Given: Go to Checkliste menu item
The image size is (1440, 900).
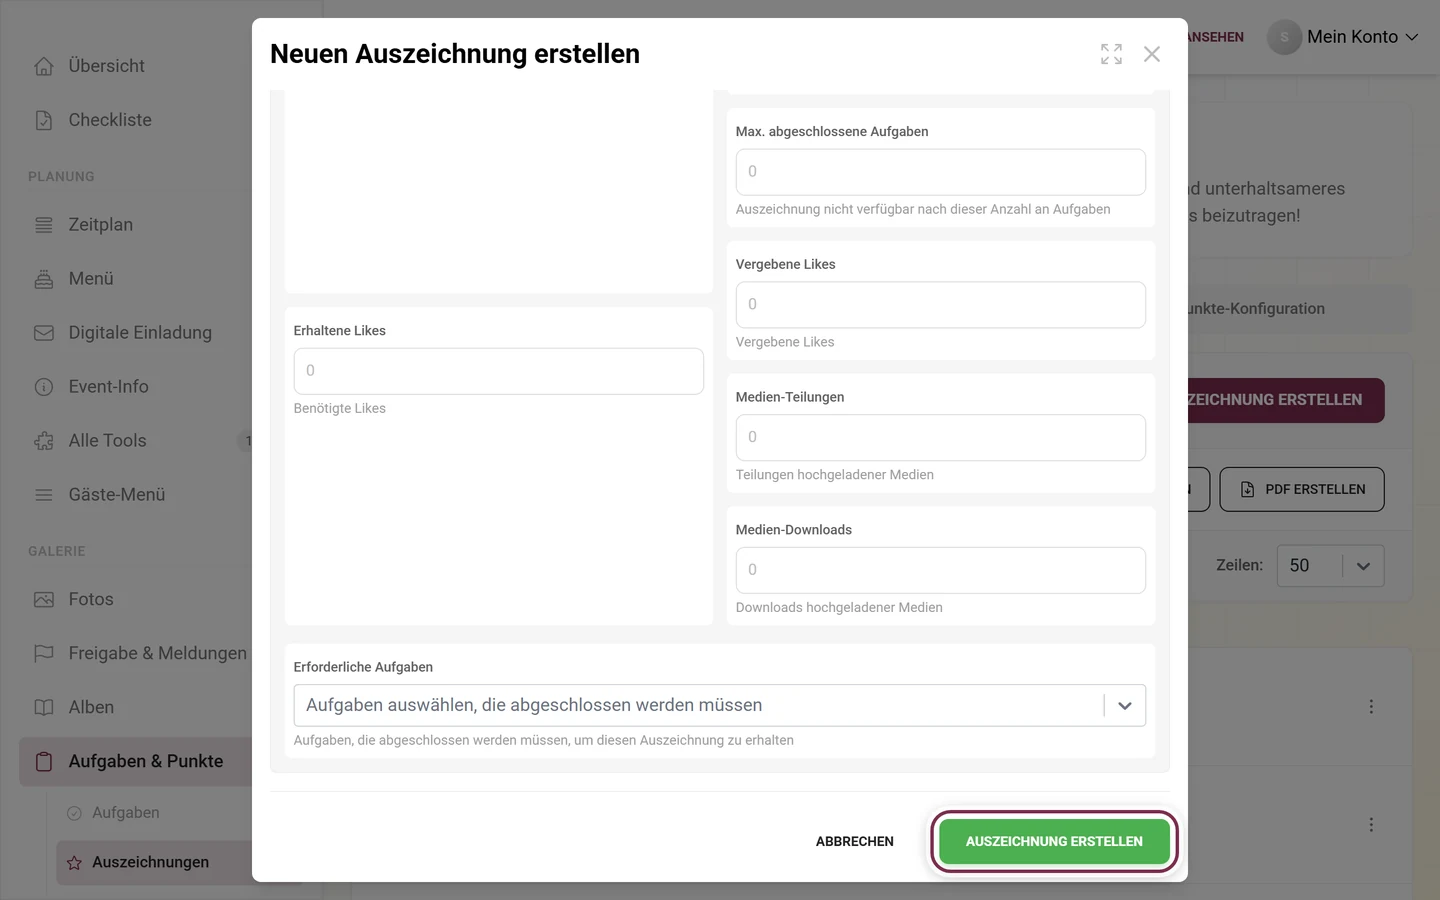Looking at the screenshot, I should 110,120.
